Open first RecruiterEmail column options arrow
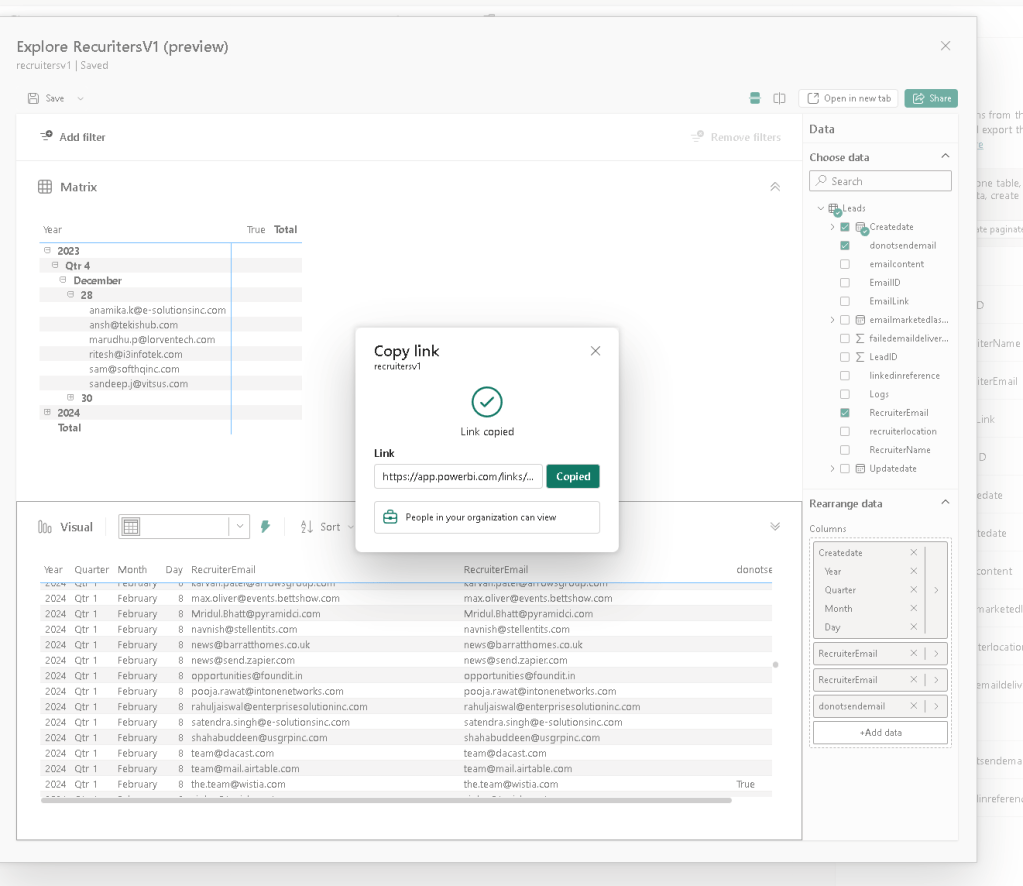Screen dimensions: 1023x886 point(936,653)
